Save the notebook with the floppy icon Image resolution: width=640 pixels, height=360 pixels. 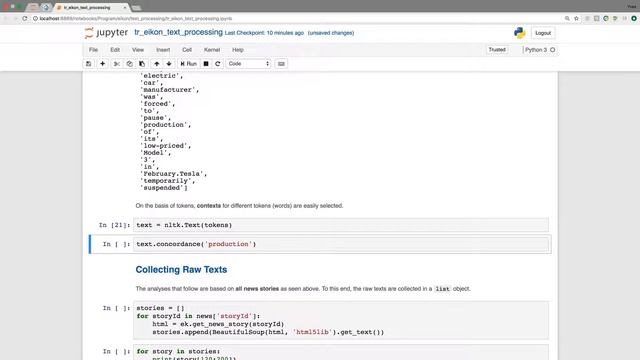89,64
